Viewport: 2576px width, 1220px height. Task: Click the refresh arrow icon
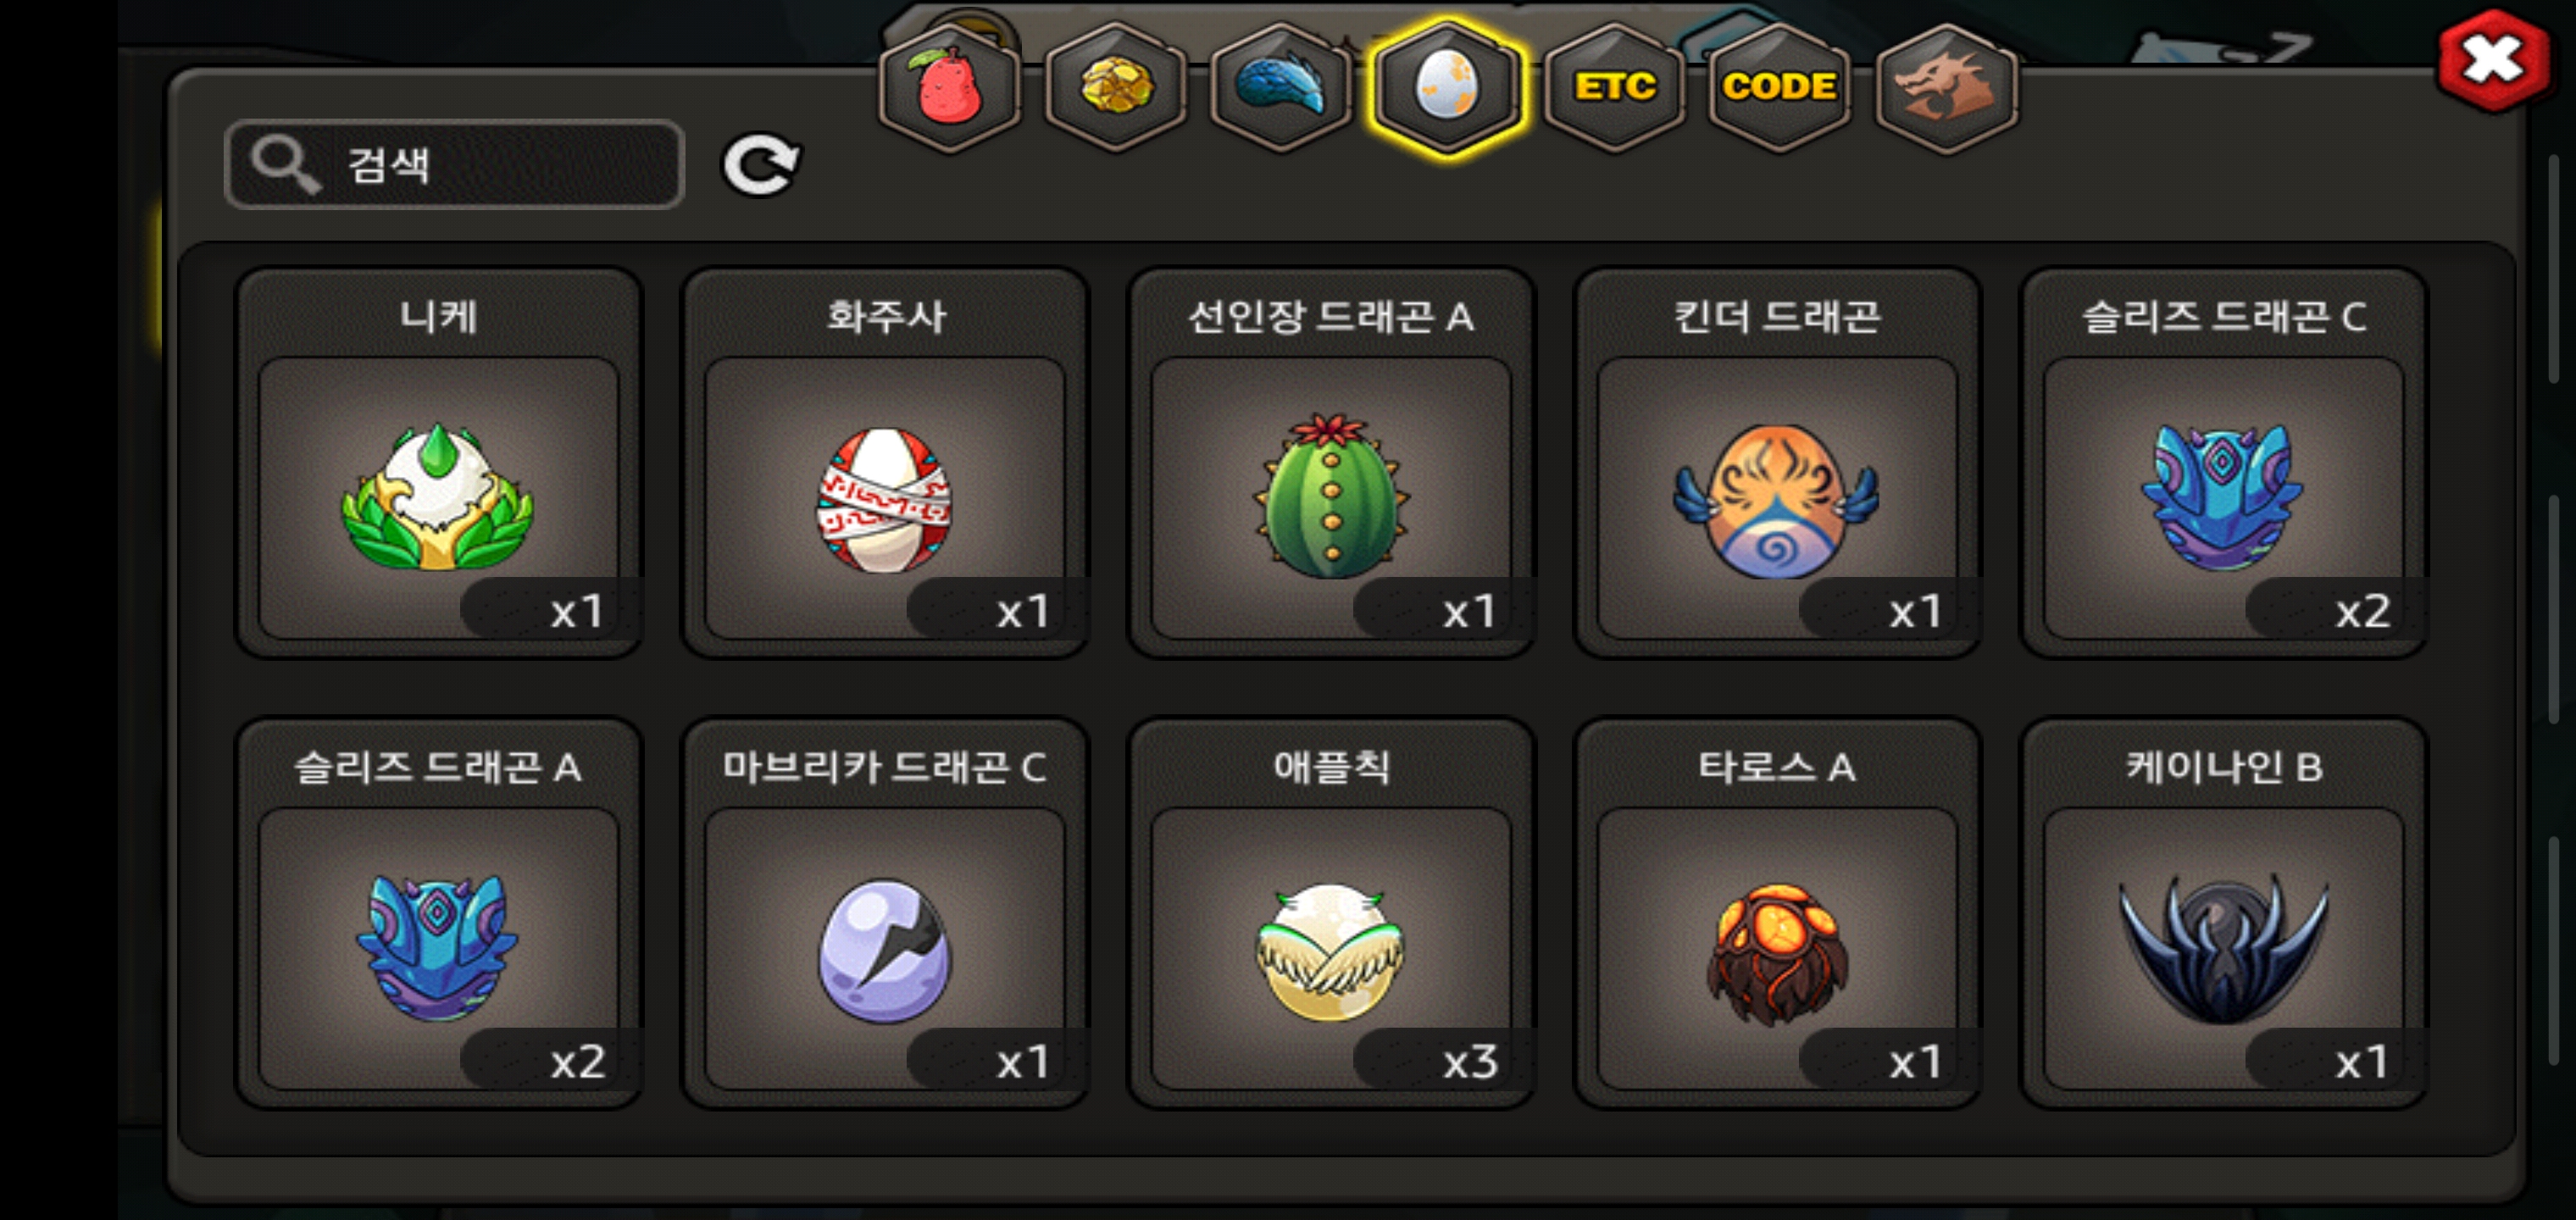pos(760,165)
